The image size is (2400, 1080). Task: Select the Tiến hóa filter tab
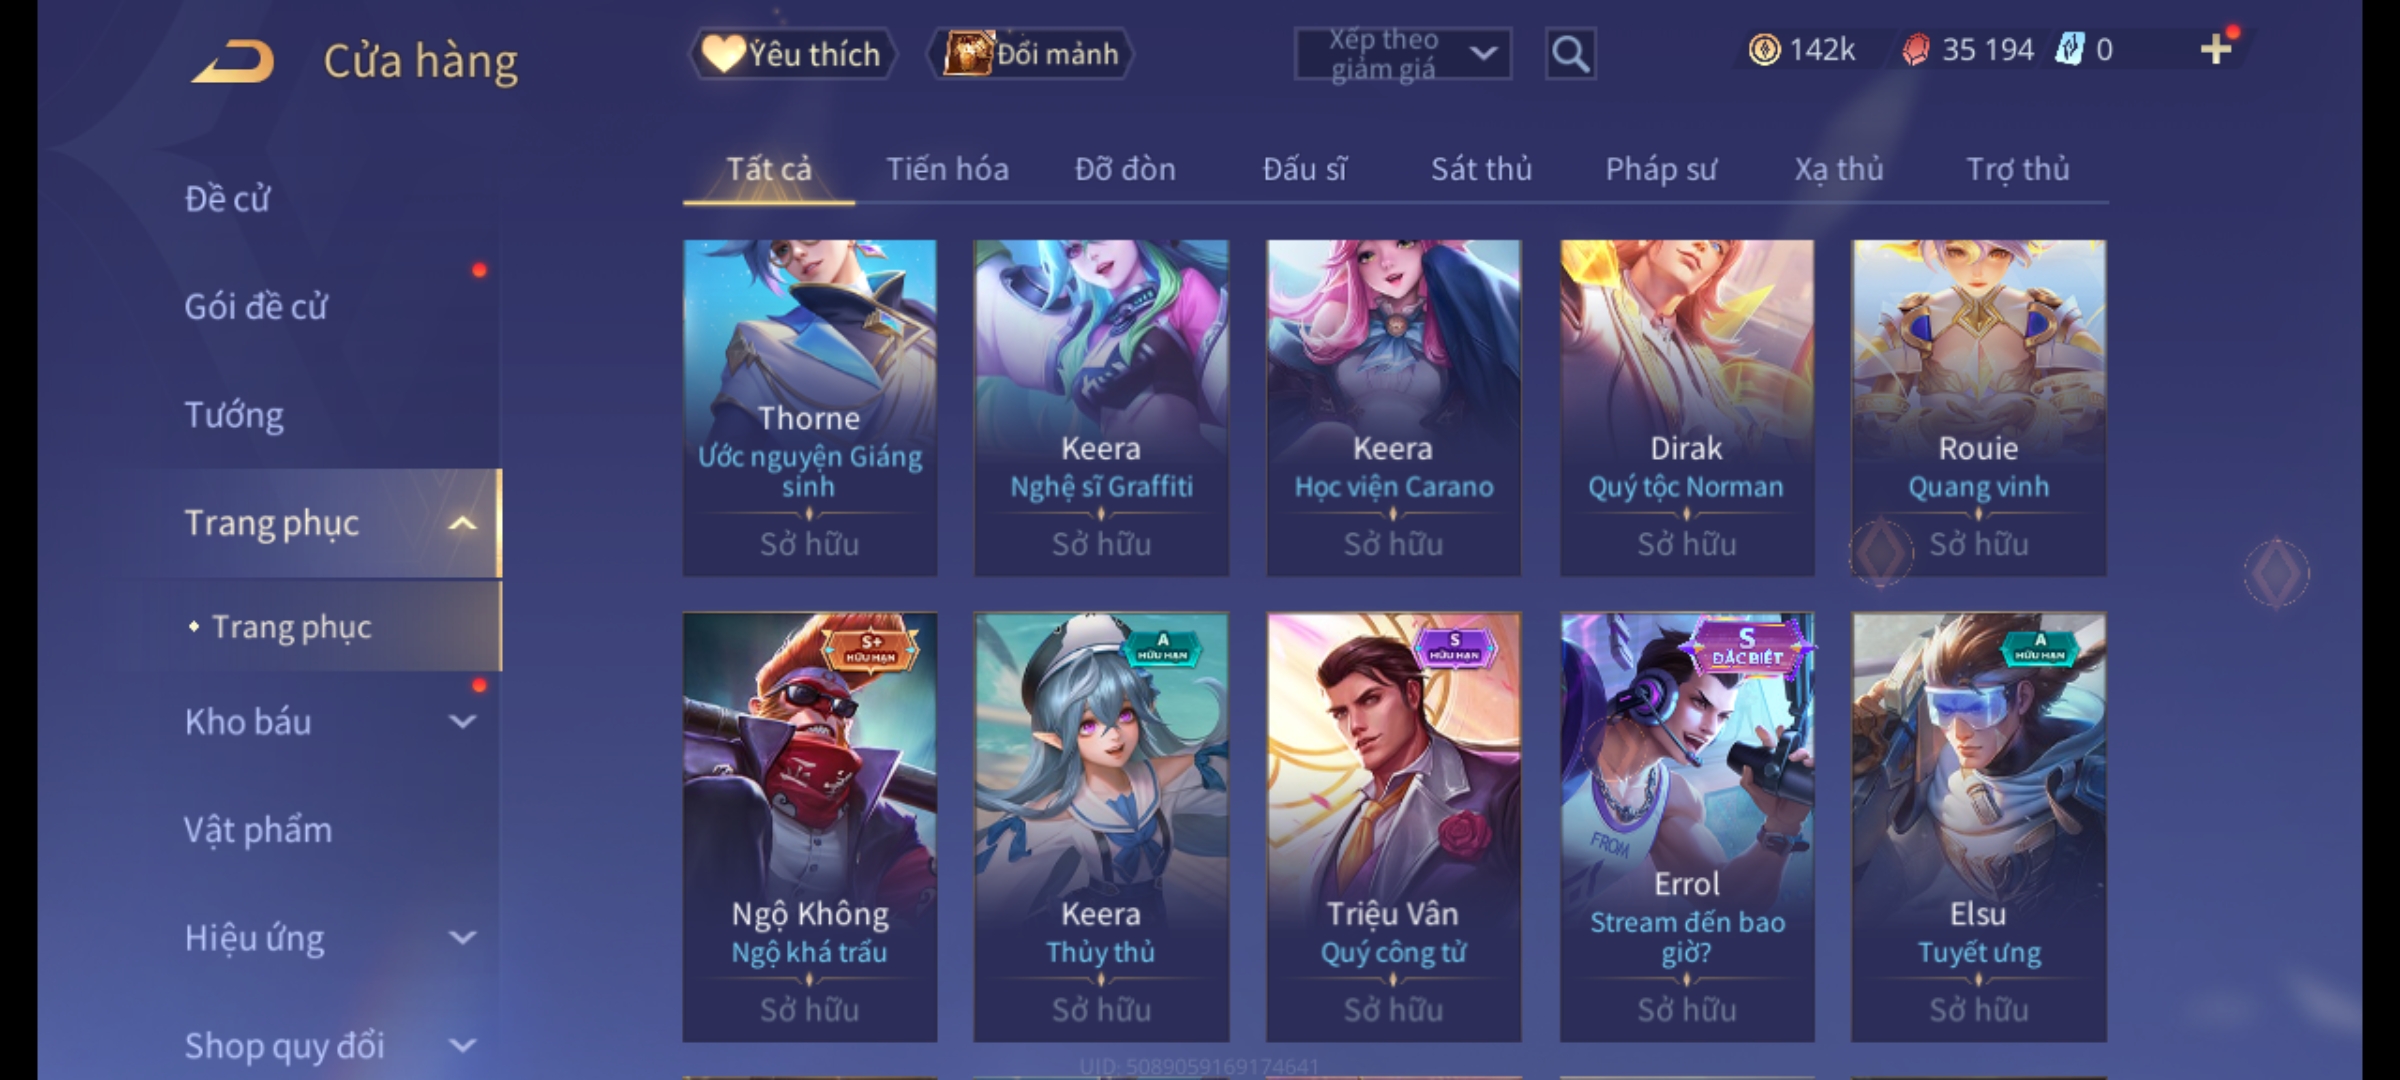tap(947, 169)
